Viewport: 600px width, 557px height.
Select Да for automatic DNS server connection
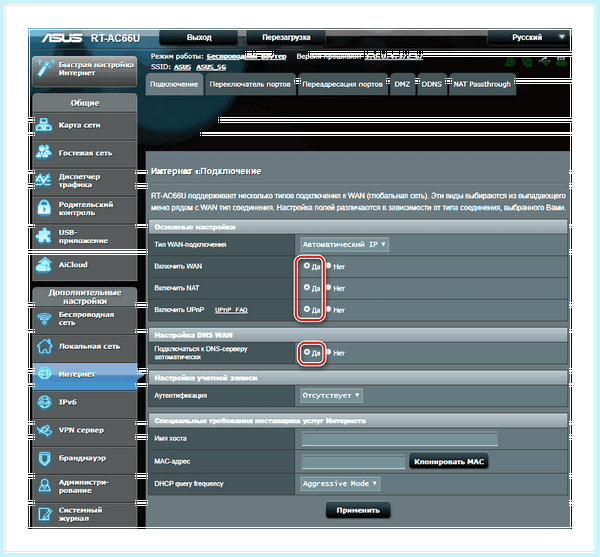click(307, 352)
